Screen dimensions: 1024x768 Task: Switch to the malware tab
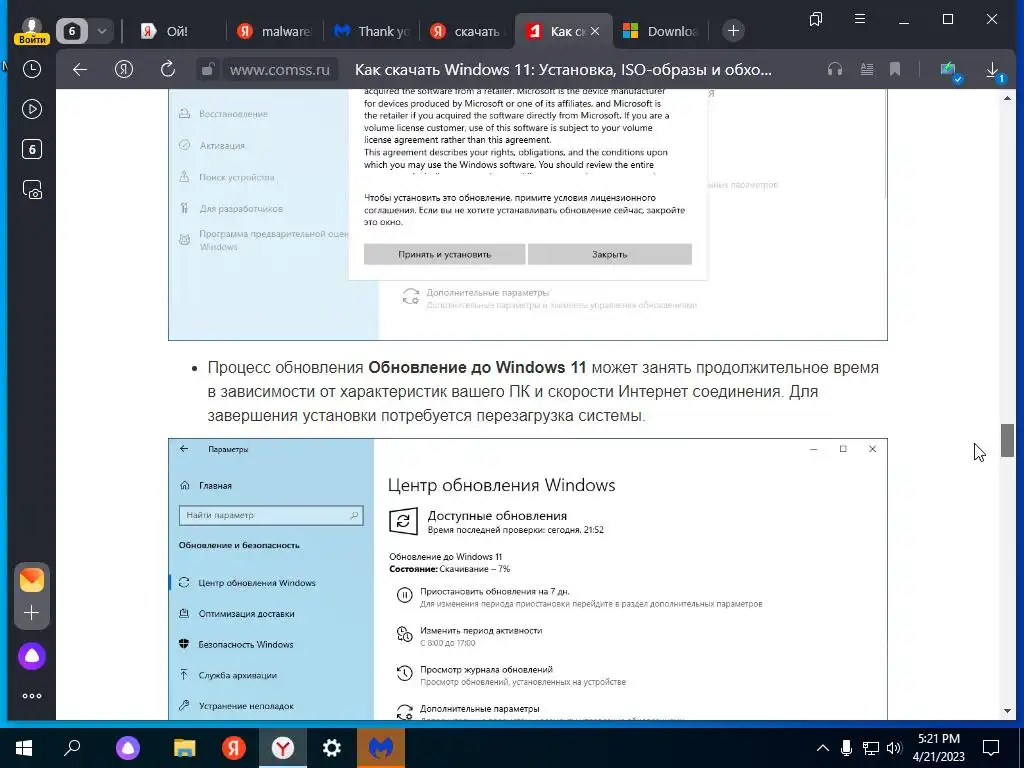pos(274,31)
